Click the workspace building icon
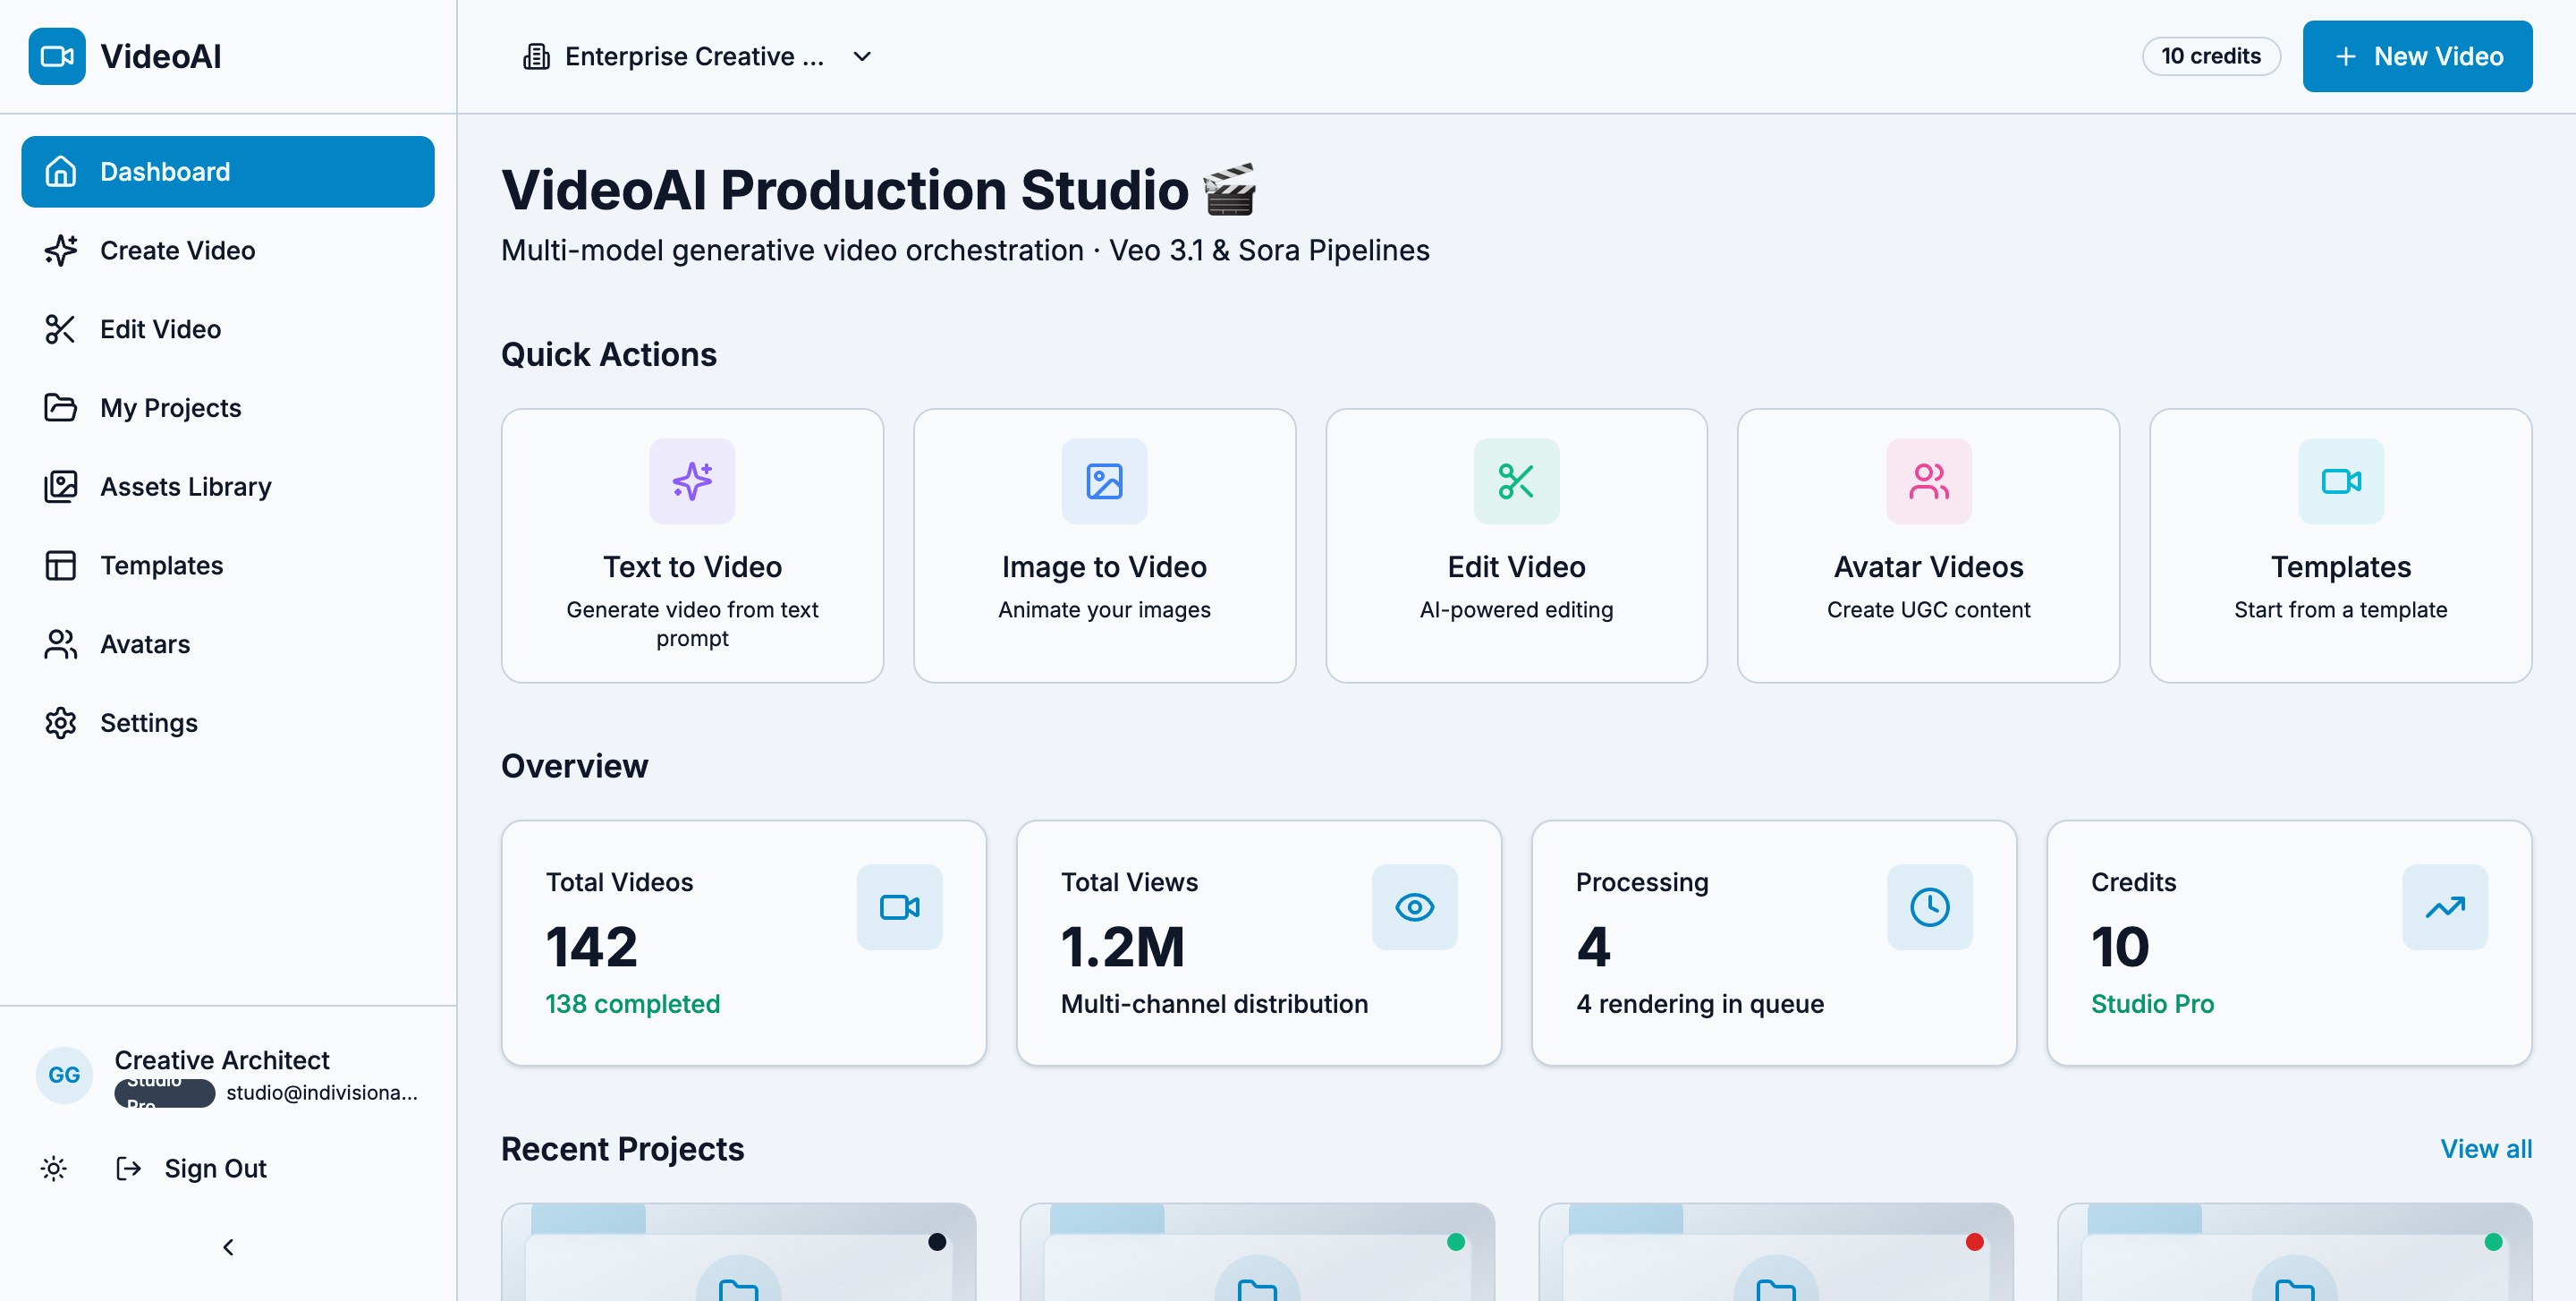 pos(537,57)
